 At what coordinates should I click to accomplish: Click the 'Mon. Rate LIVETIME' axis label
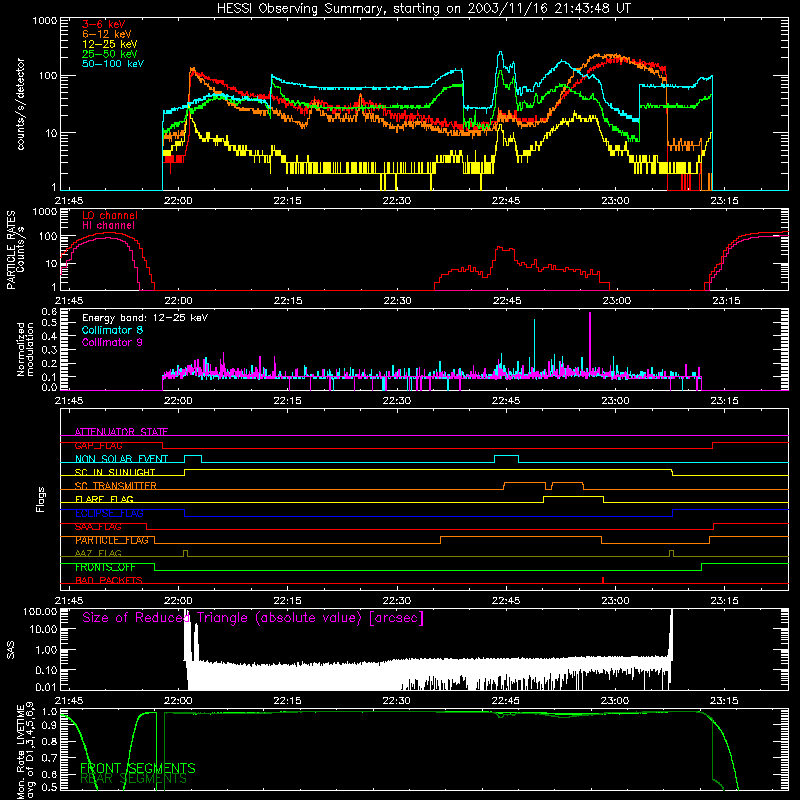(20, 752)
